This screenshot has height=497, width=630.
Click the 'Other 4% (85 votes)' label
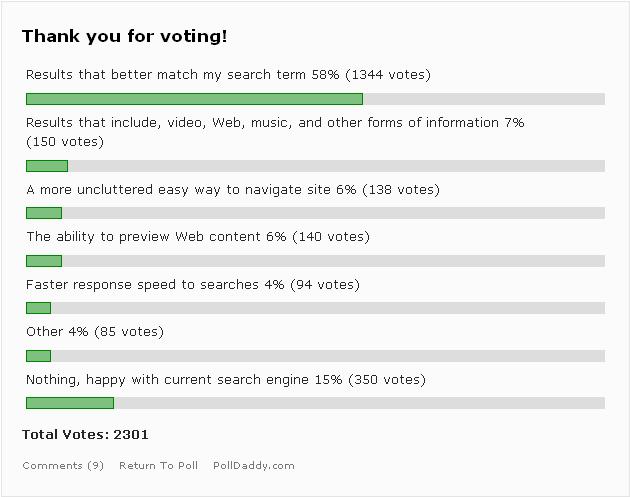(95, 332)
